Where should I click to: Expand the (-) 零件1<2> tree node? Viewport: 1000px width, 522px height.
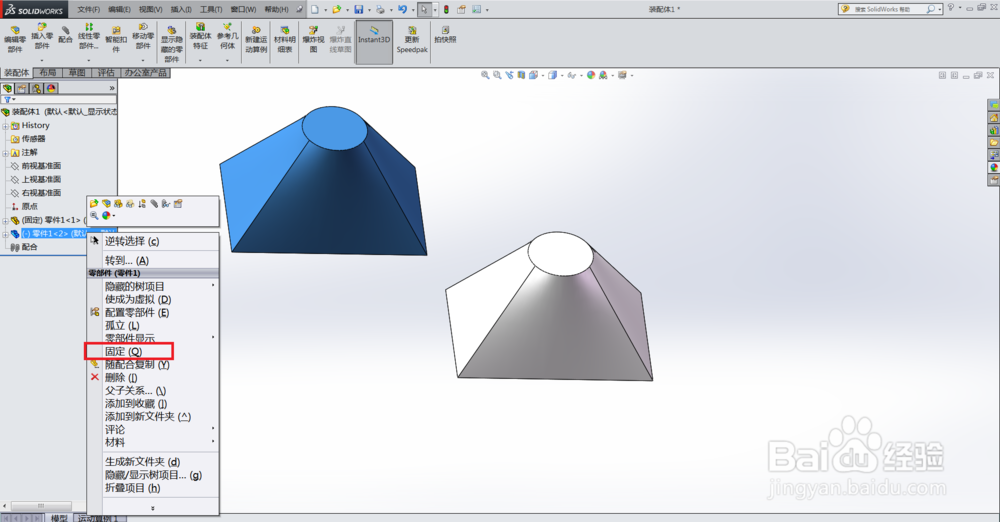pyautogui.click(x=5, y=234)
